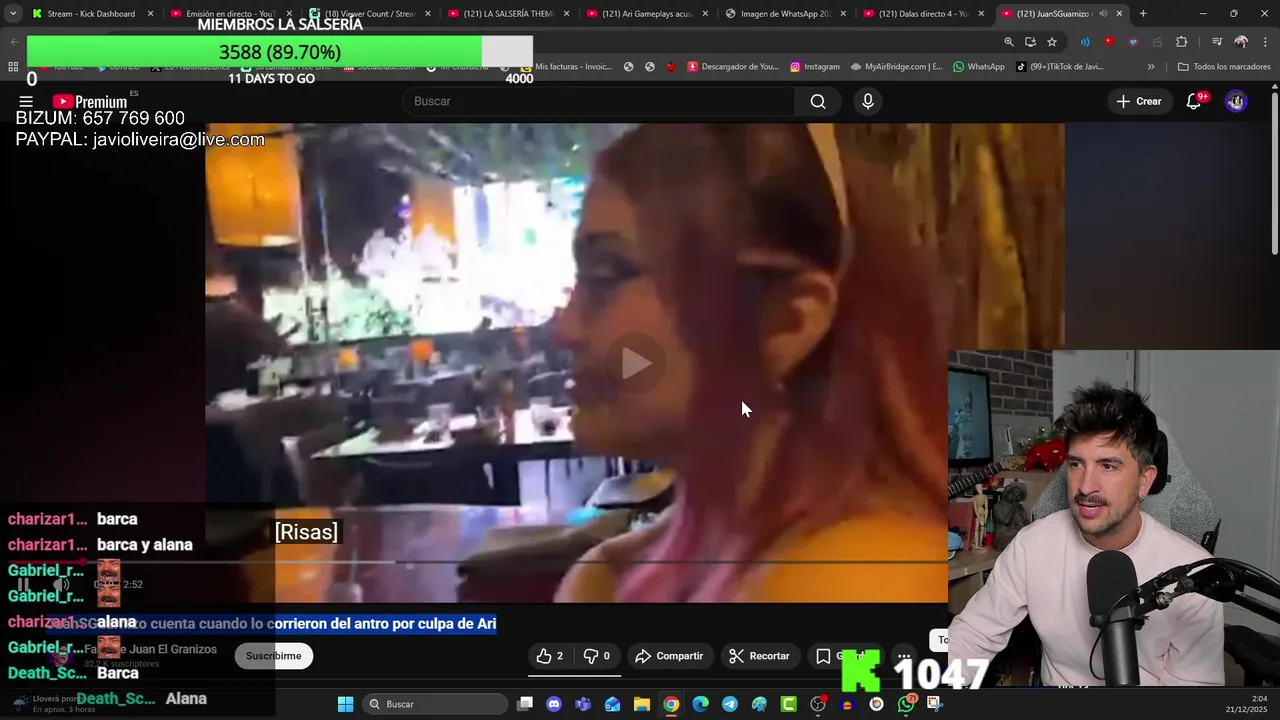
Task: Open YouTube notifications bell
Action: coord(1194,101)
